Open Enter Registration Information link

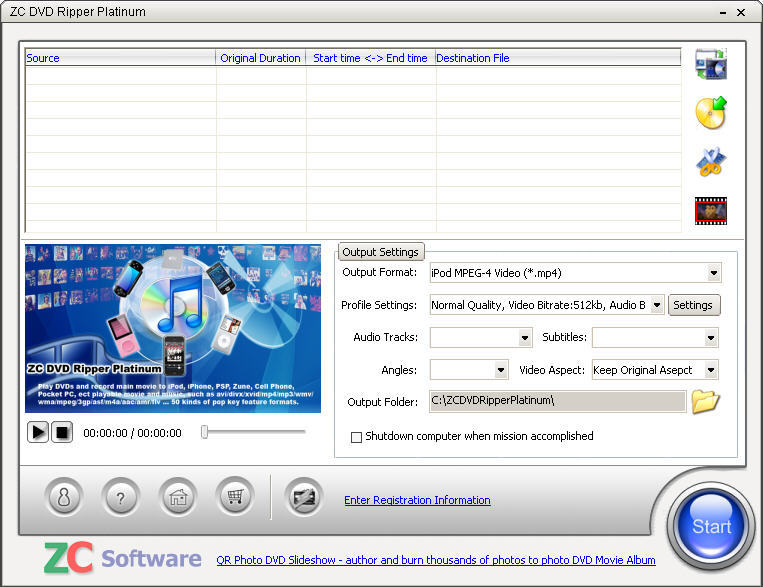(417, 500)
